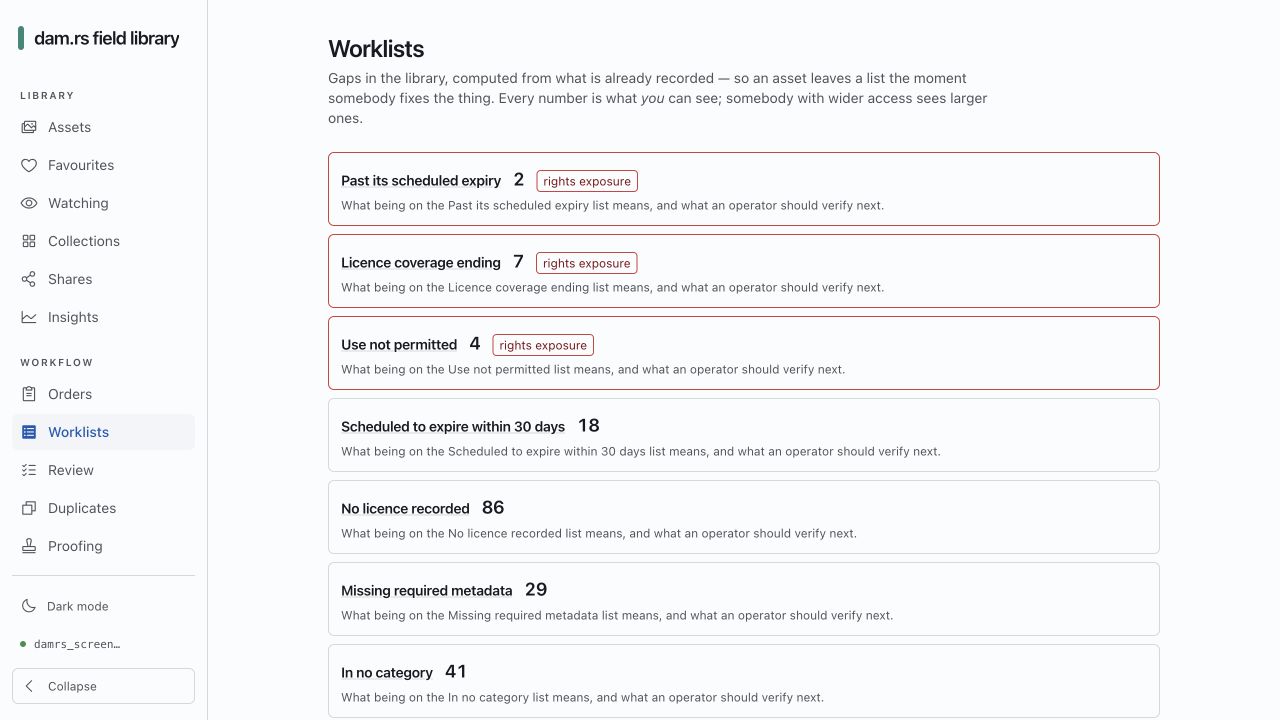Click the Proofing stamp icon
Screen dimensions: 1280x720
(x=29, y=546)
